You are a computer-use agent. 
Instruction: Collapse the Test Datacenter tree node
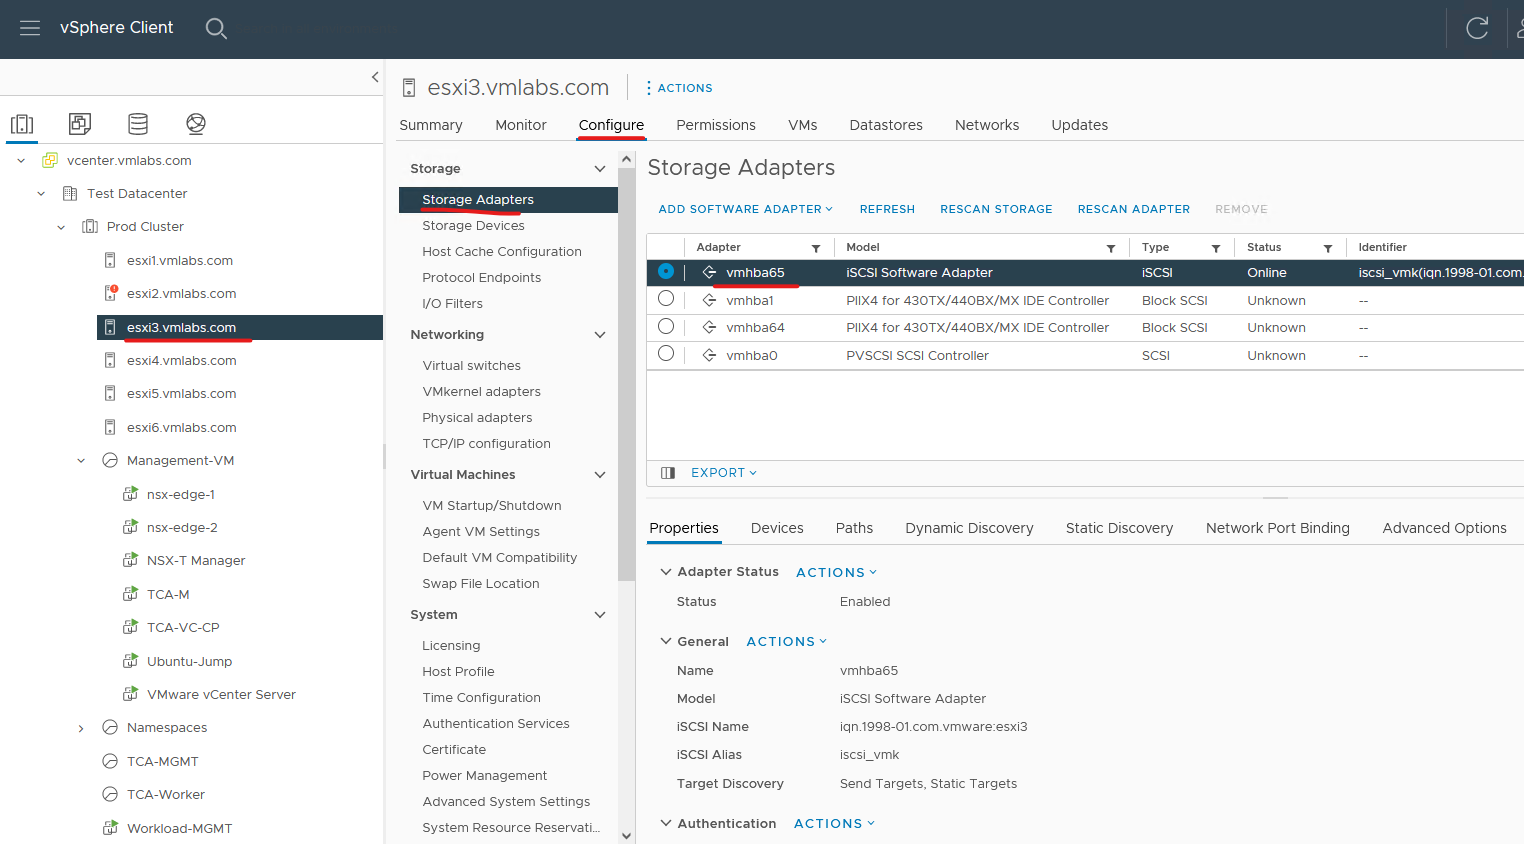41,193
